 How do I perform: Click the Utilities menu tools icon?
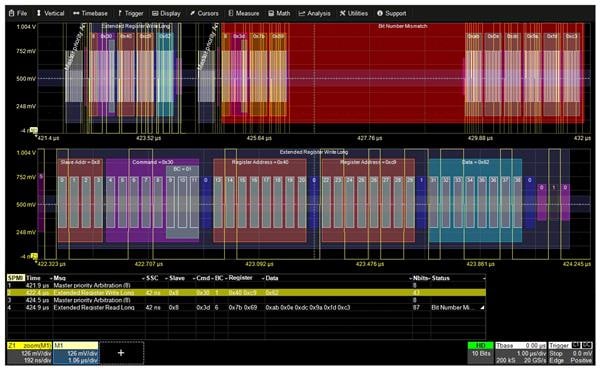pyautogui.click(x=342, y=13)
